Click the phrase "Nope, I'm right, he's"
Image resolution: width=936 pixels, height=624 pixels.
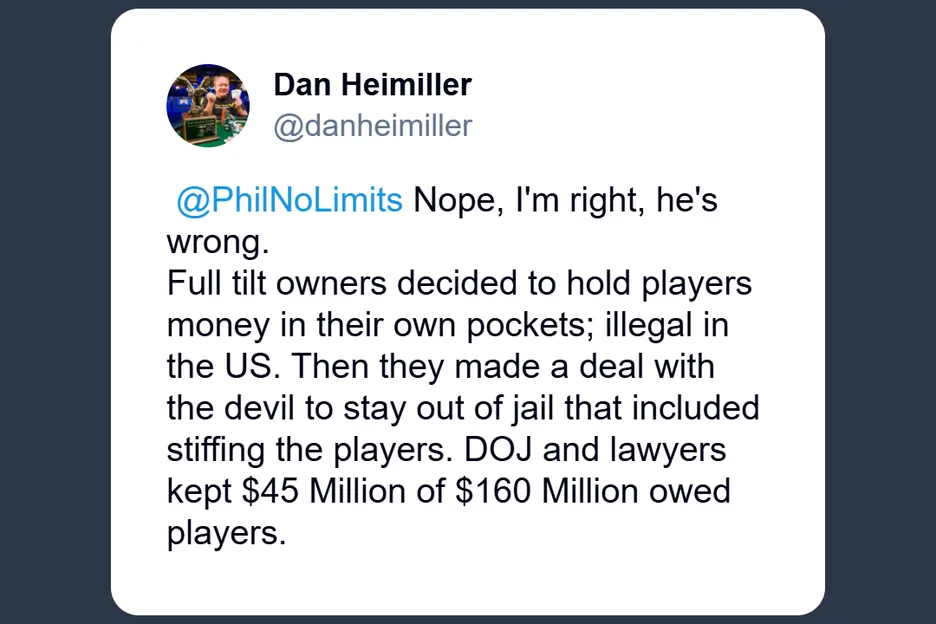point(566,200)
